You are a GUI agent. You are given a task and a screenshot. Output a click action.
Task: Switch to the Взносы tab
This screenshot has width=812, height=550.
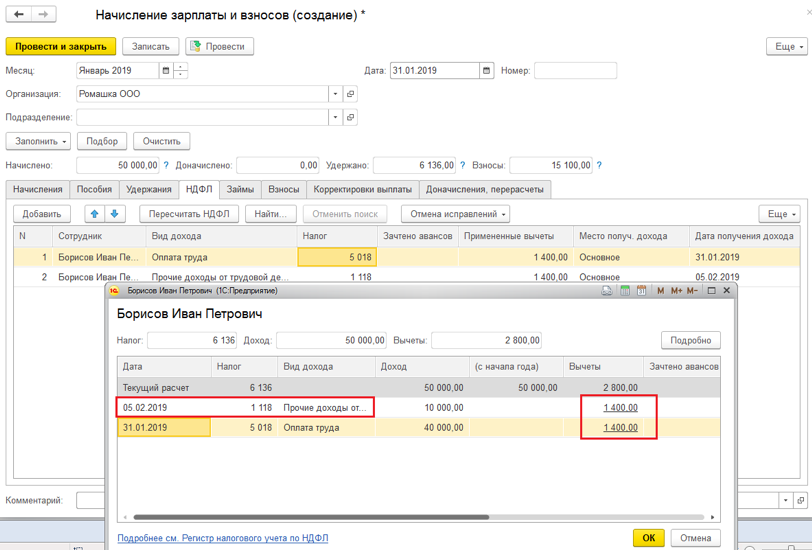pos(284,190)
